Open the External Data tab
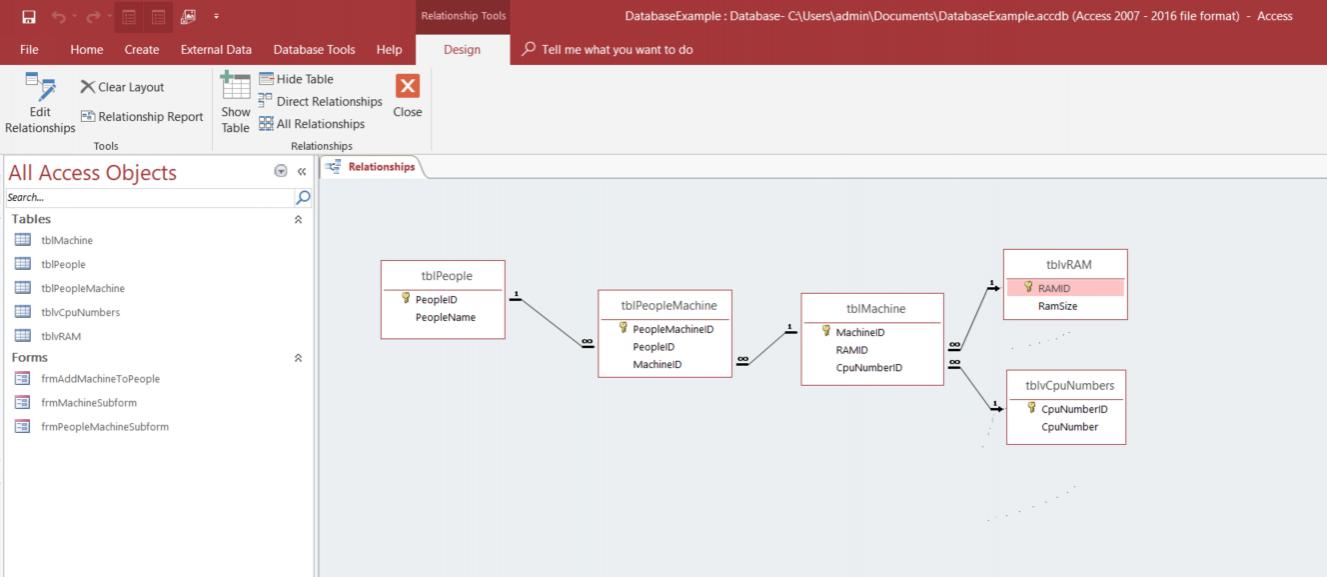 [x=216, y=49]
